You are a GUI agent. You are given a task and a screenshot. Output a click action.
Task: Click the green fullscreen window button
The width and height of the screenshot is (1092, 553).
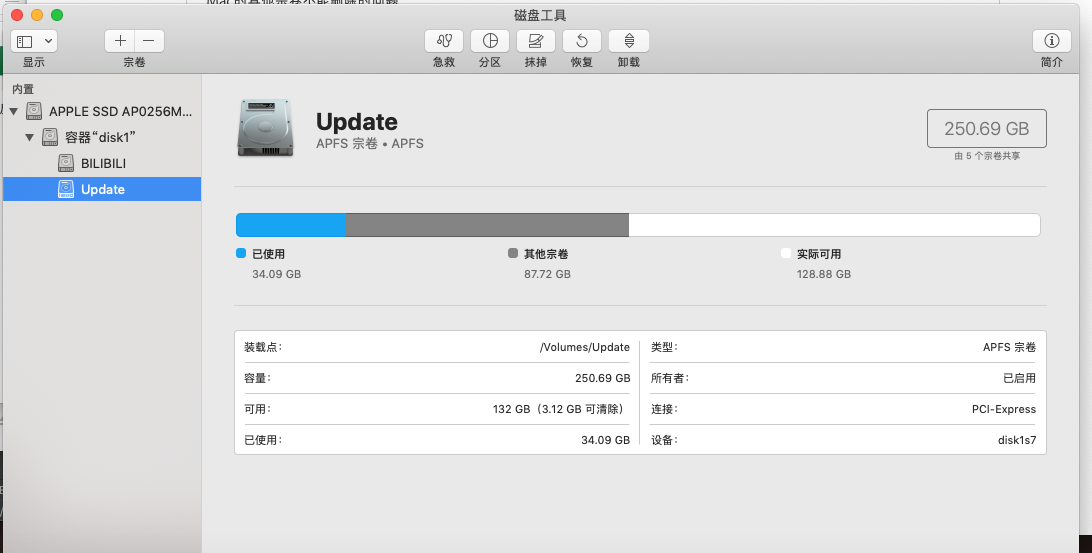57,15
